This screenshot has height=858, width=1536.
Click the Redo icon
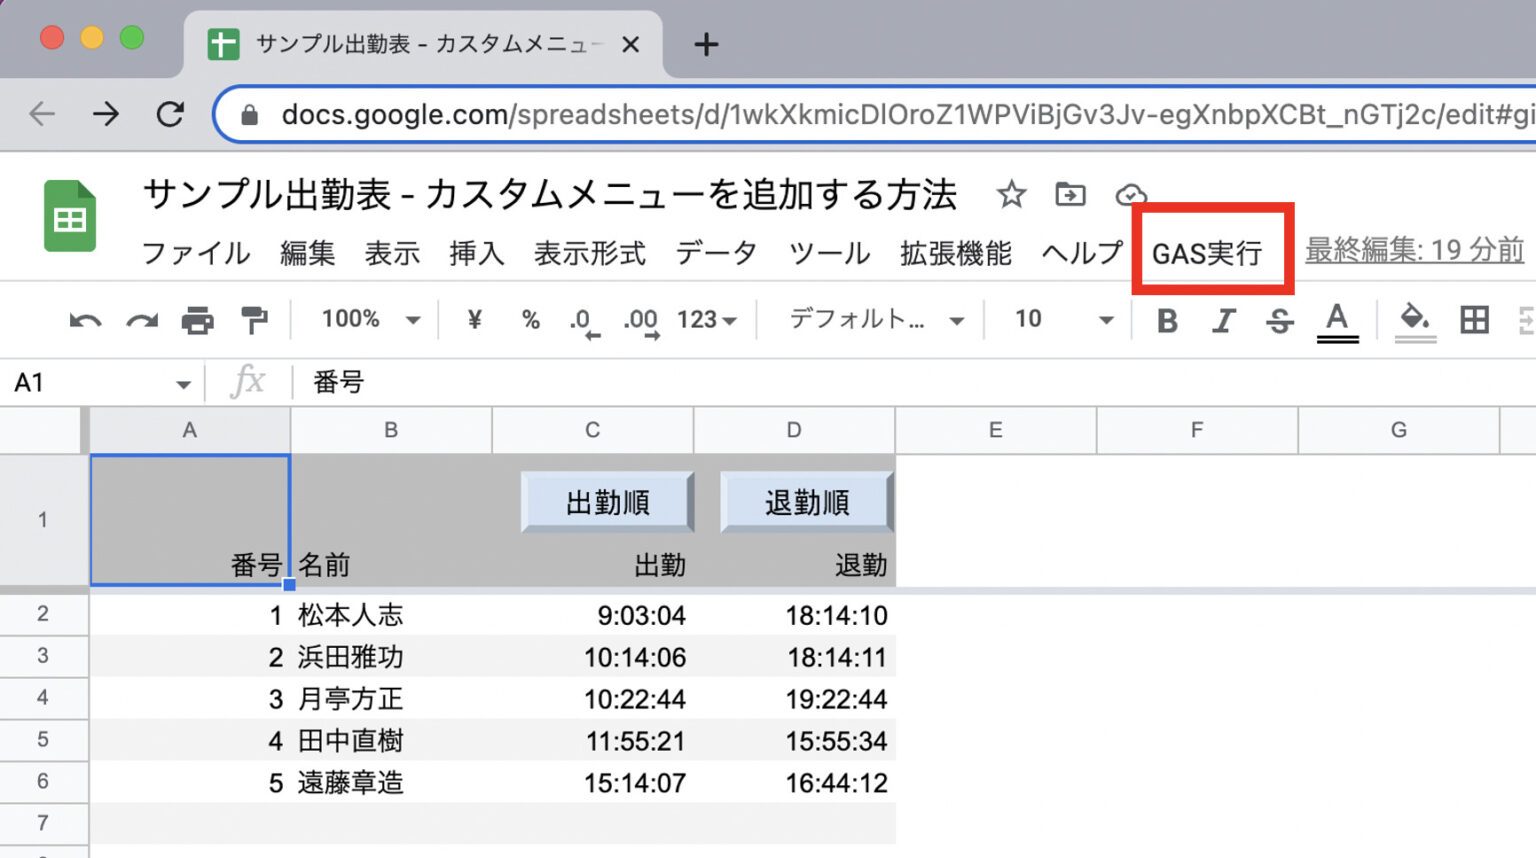coord(141,320)
